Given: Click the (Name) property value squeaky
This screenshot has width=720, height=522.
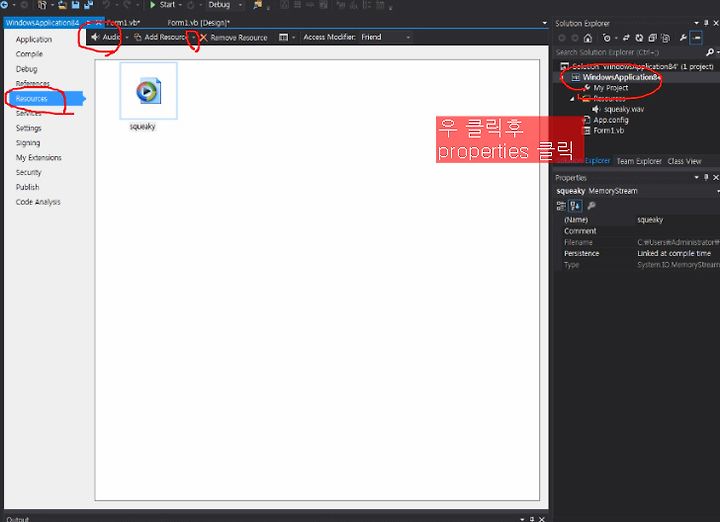Looking at the screenshot, I should click(650, 220).
